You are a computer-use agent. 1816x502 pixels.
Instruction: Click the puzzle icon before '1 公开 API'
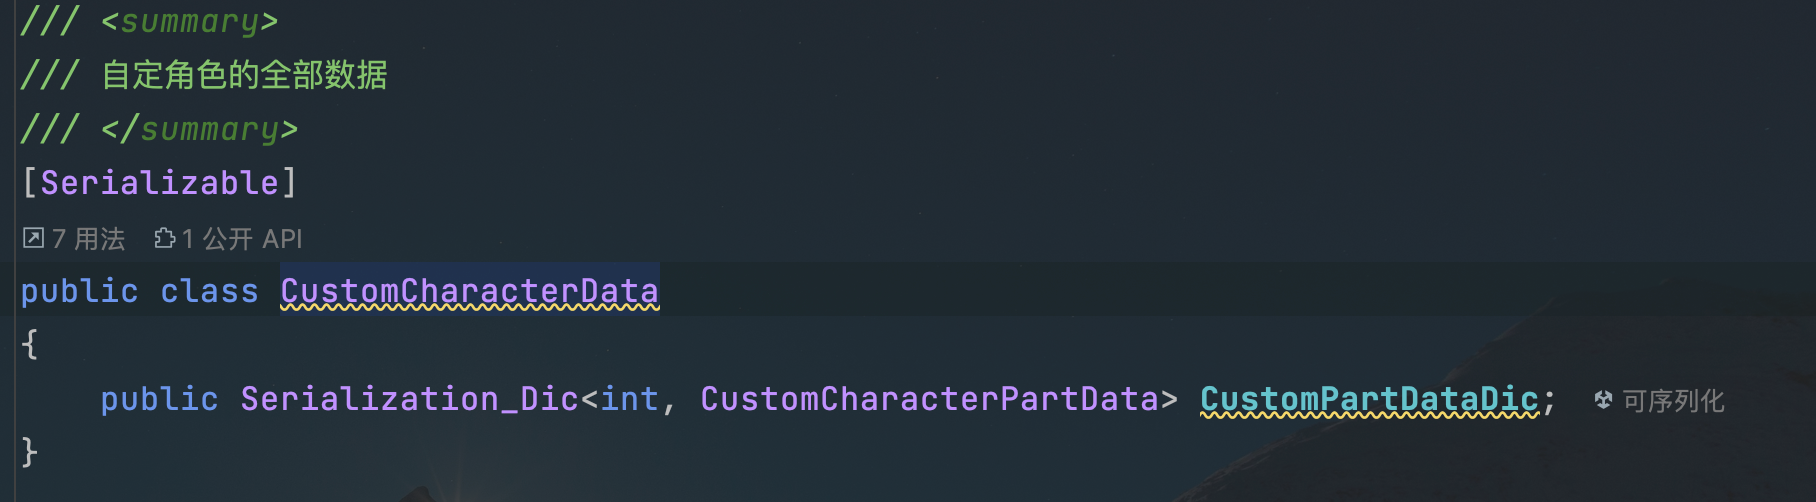pyautogui.click(x=164, y=238)
